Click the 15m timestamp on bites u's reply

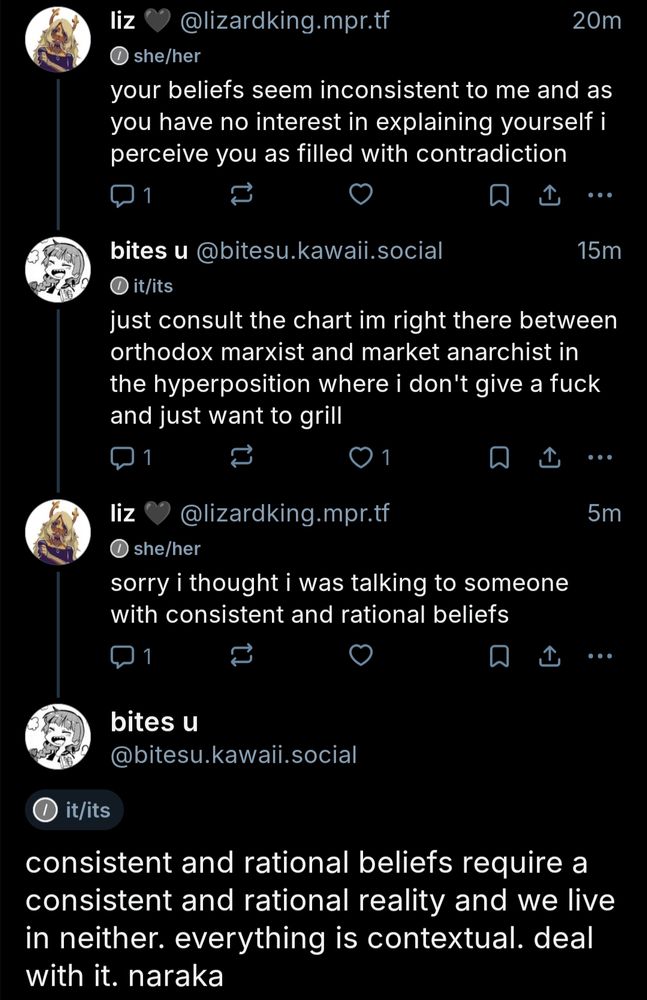pos(600,251)
